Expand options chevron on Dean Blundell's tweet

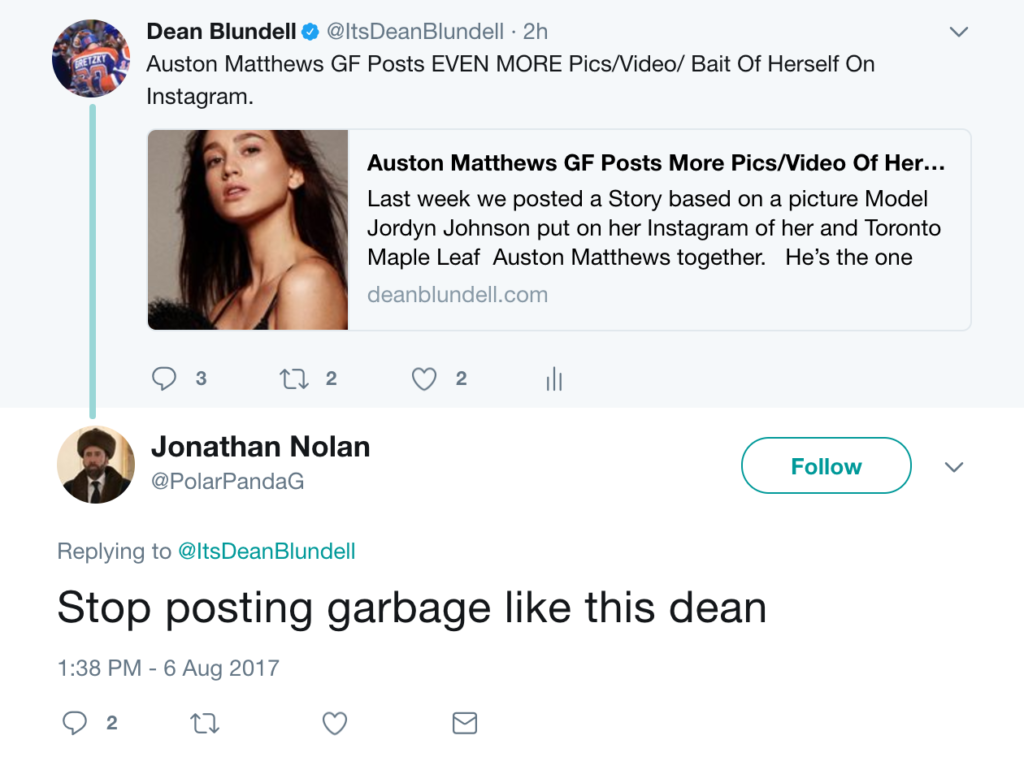click(958, 31)
